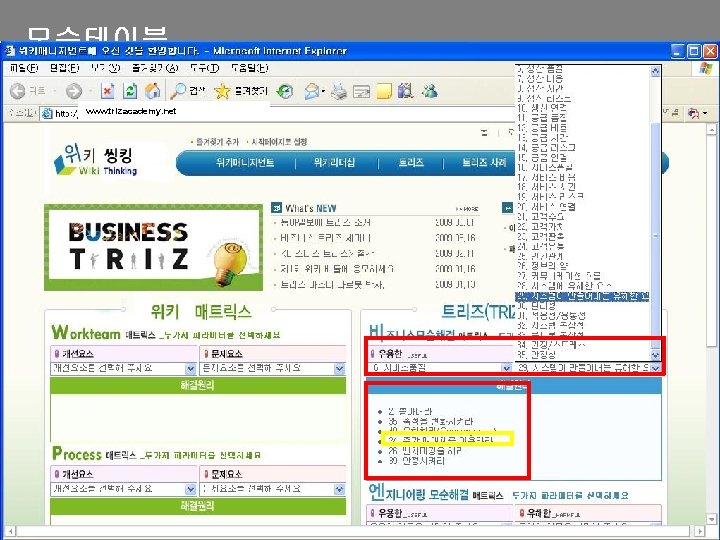720x540 pixels.
Task: Open the 편집(E) menu
Action: click(64, 68)
